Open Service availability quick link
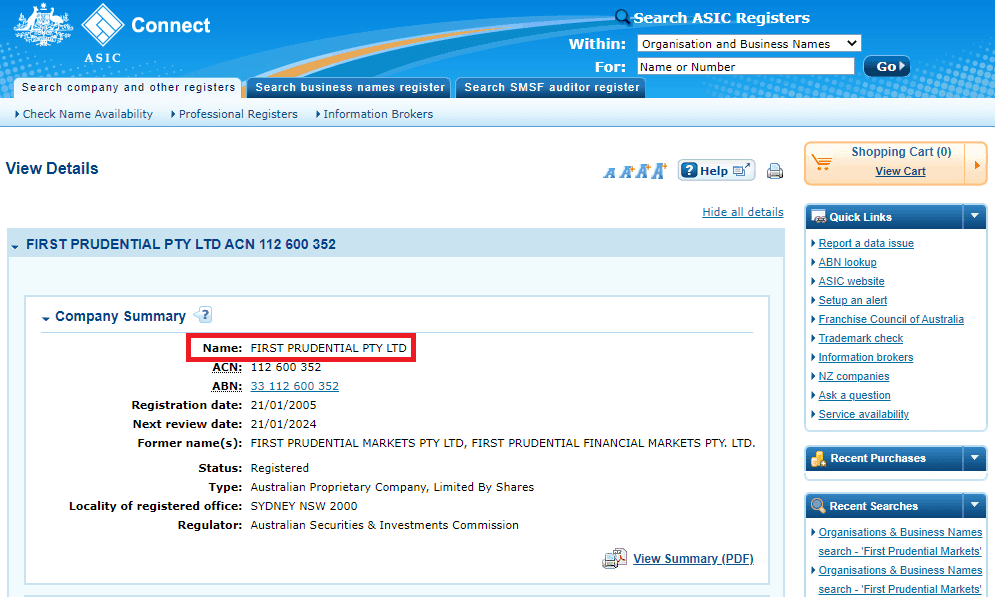 click(x=863, y=414)
